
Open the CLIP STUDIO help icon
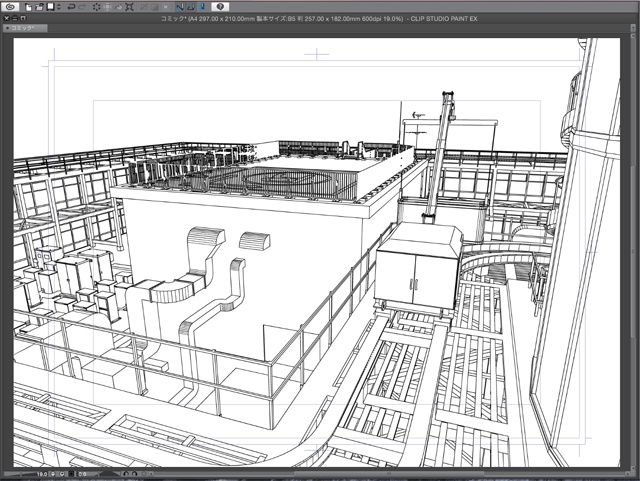click(x=220, y=7)
